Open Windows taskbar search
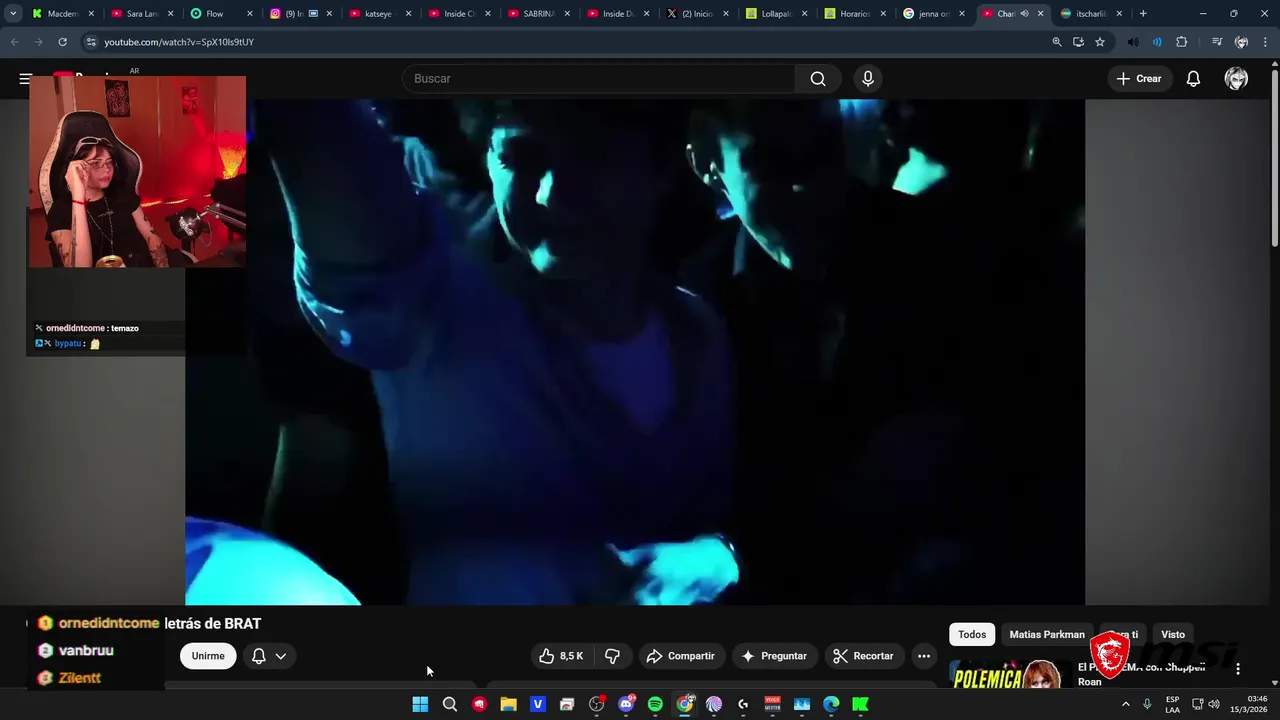 (450, 704)
